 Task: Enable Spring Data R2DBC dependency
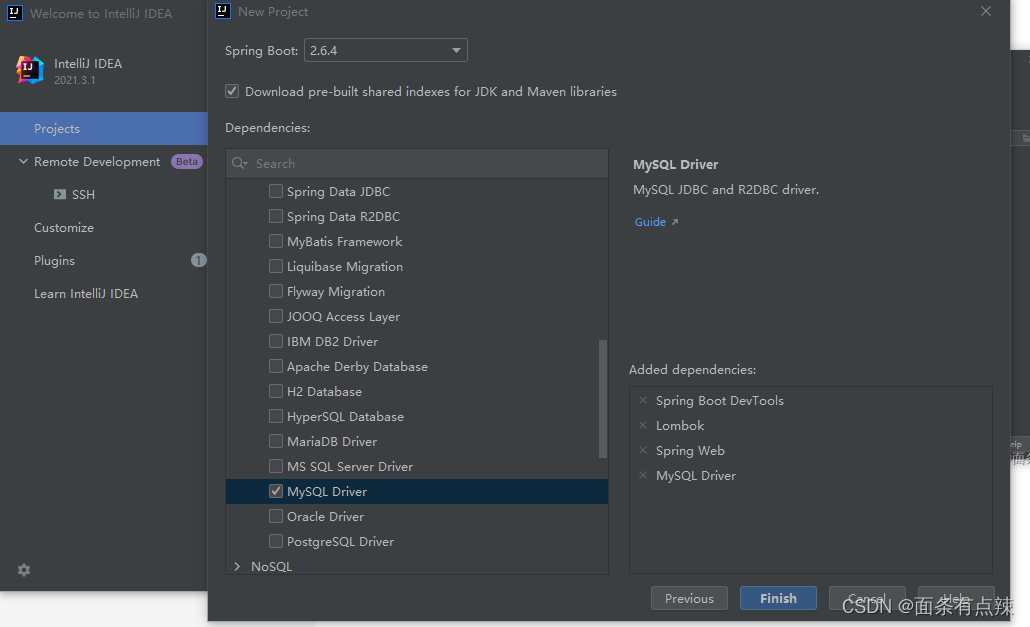tap(276, 216)
